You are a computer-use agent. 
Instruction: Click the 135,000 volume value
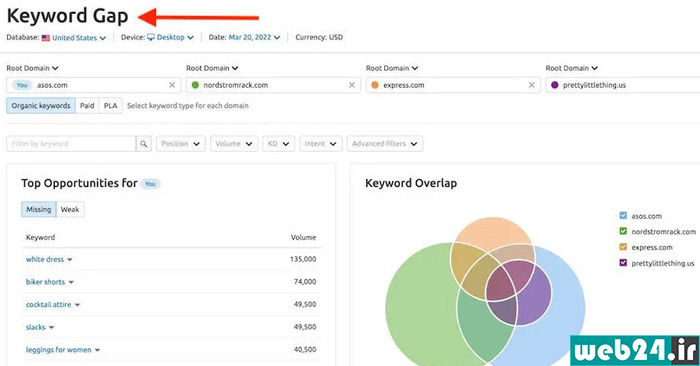click(x=303, y=259)
